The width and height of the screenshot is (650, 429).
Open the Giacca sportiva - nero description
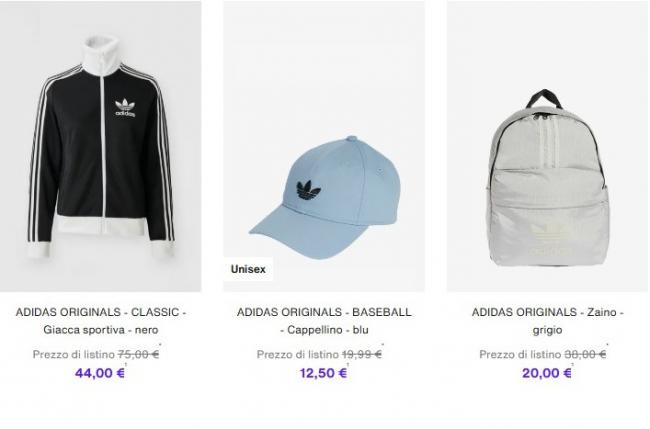pyautogui.click(x=101, y=330)
